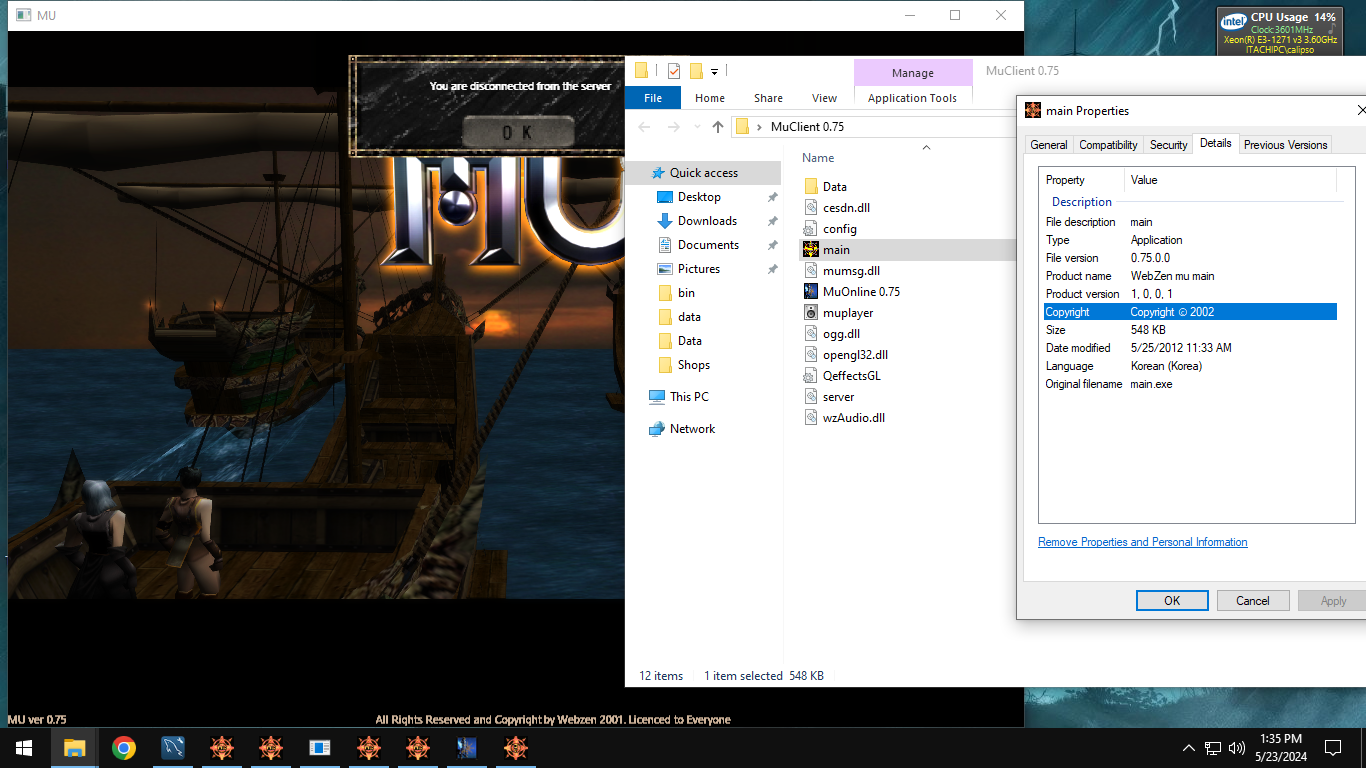Open the Shops folder in the navigation pane
Screen dimensions: 1366x768
(693, 365)
